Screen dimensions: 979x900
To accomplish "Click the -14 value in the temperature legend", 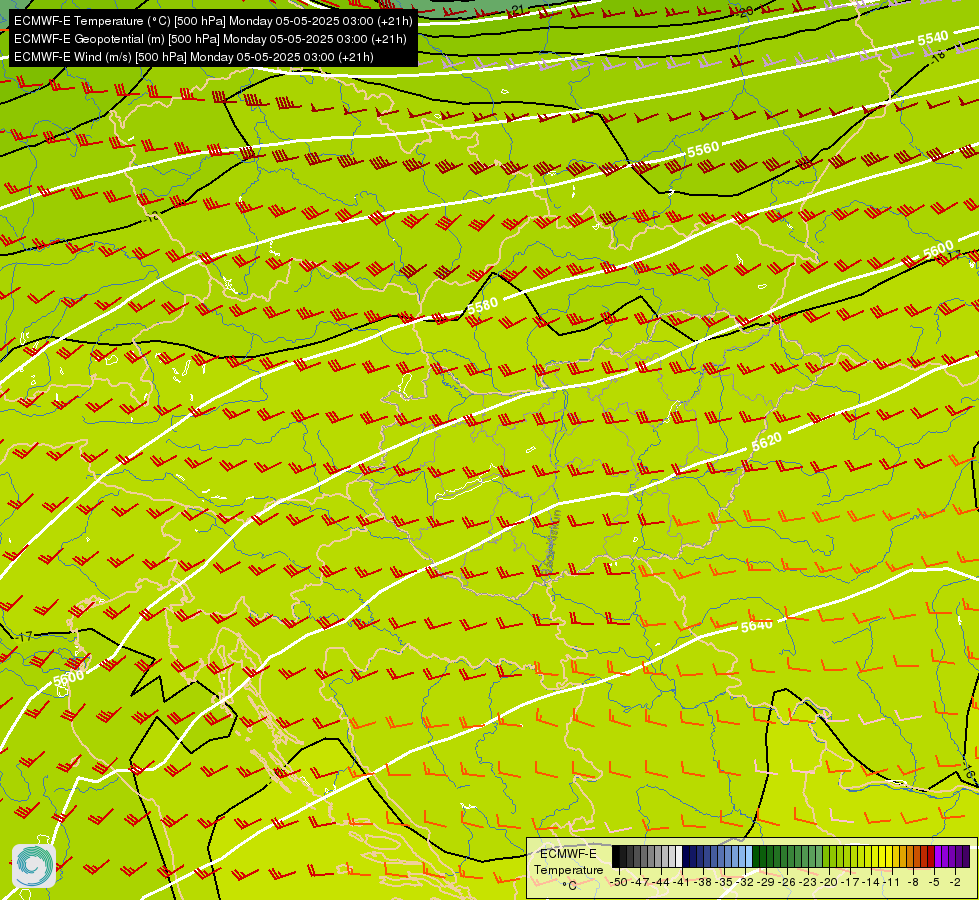I will click(872, 882).
